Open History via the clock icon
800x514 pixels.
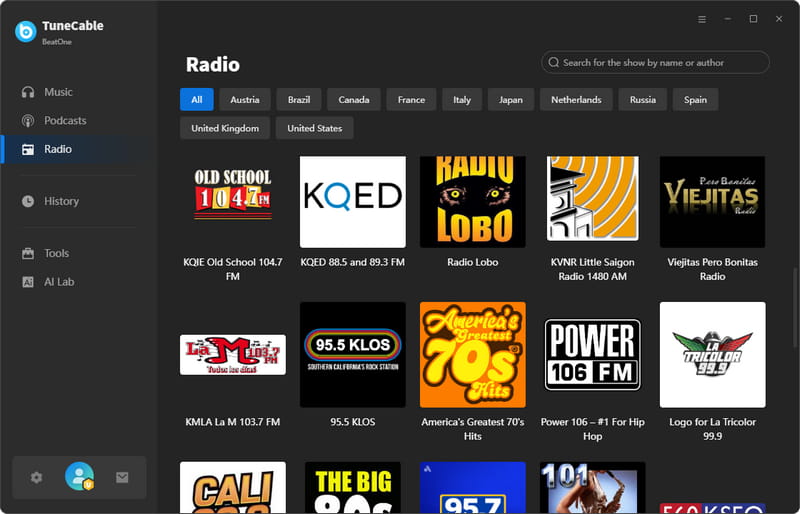(28, 201)
